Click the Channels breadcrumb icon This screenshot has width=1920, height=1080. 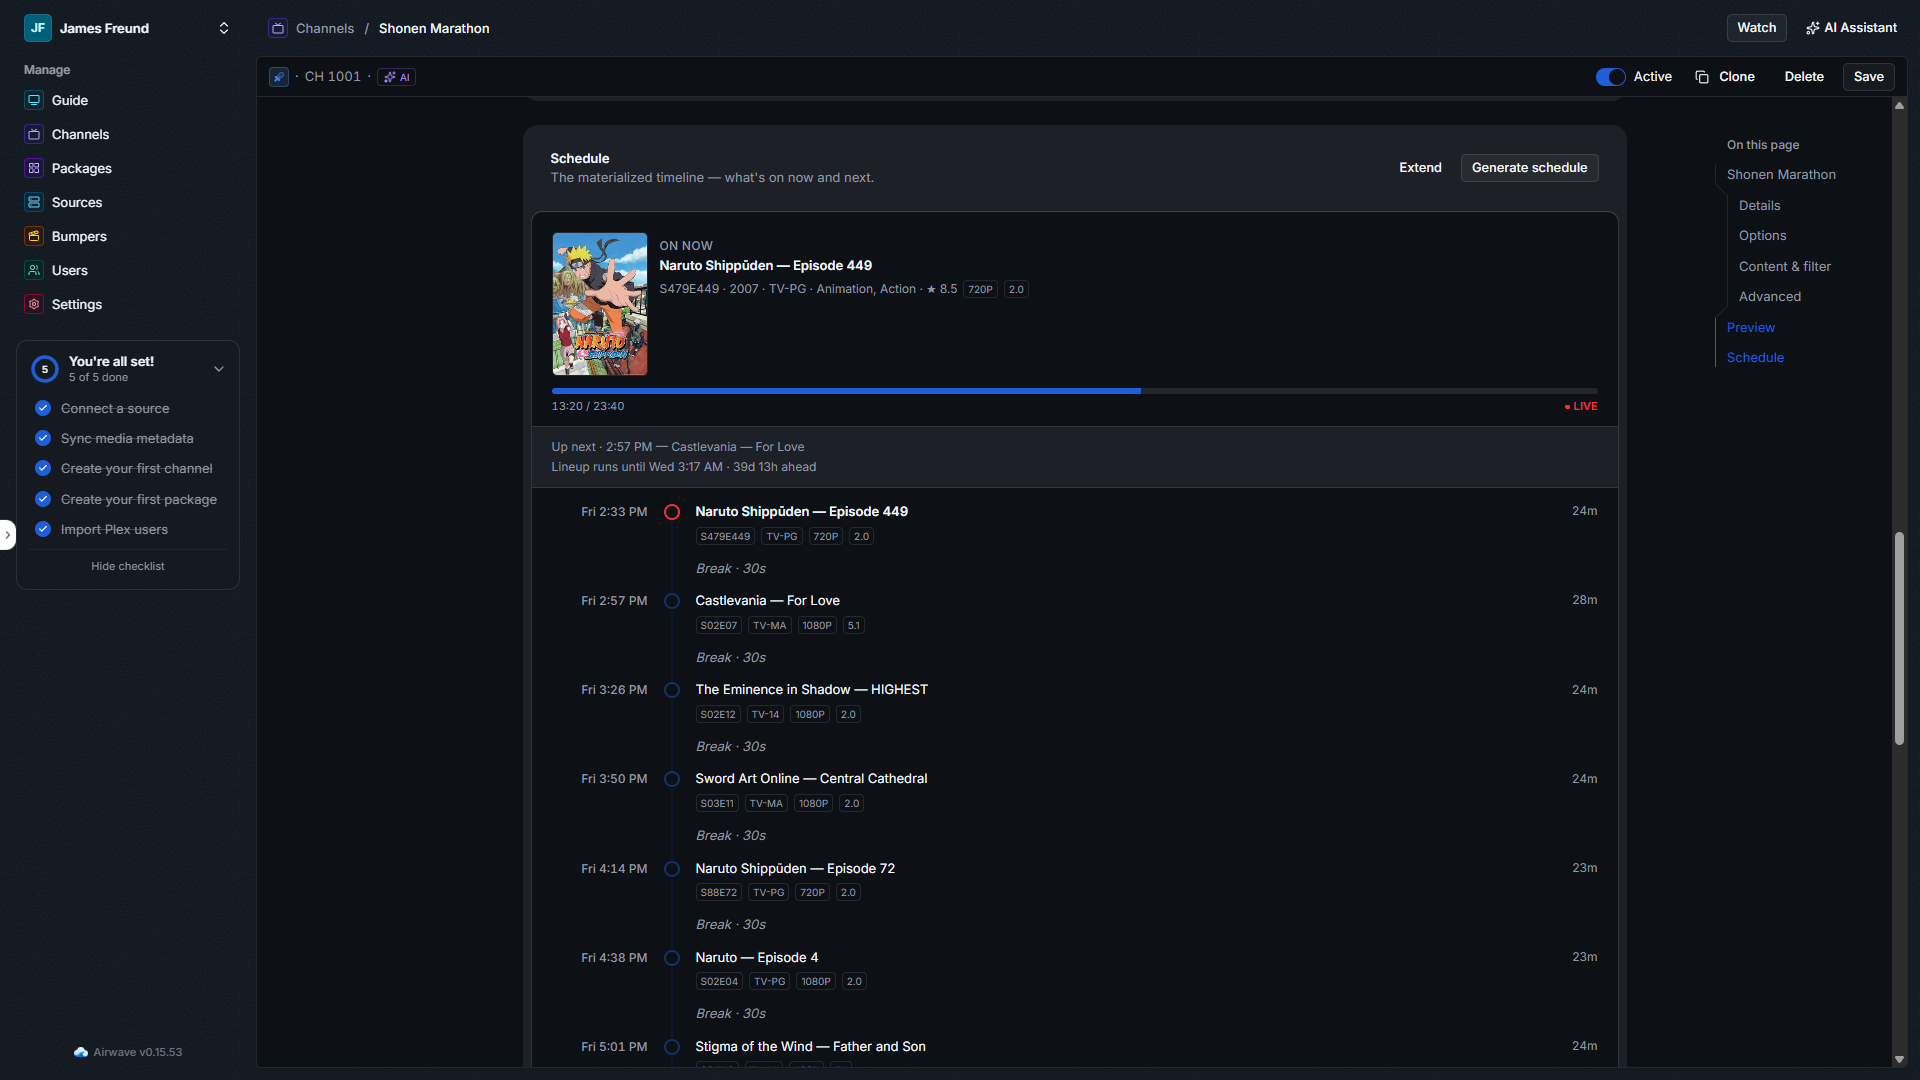tap(278, 28)
